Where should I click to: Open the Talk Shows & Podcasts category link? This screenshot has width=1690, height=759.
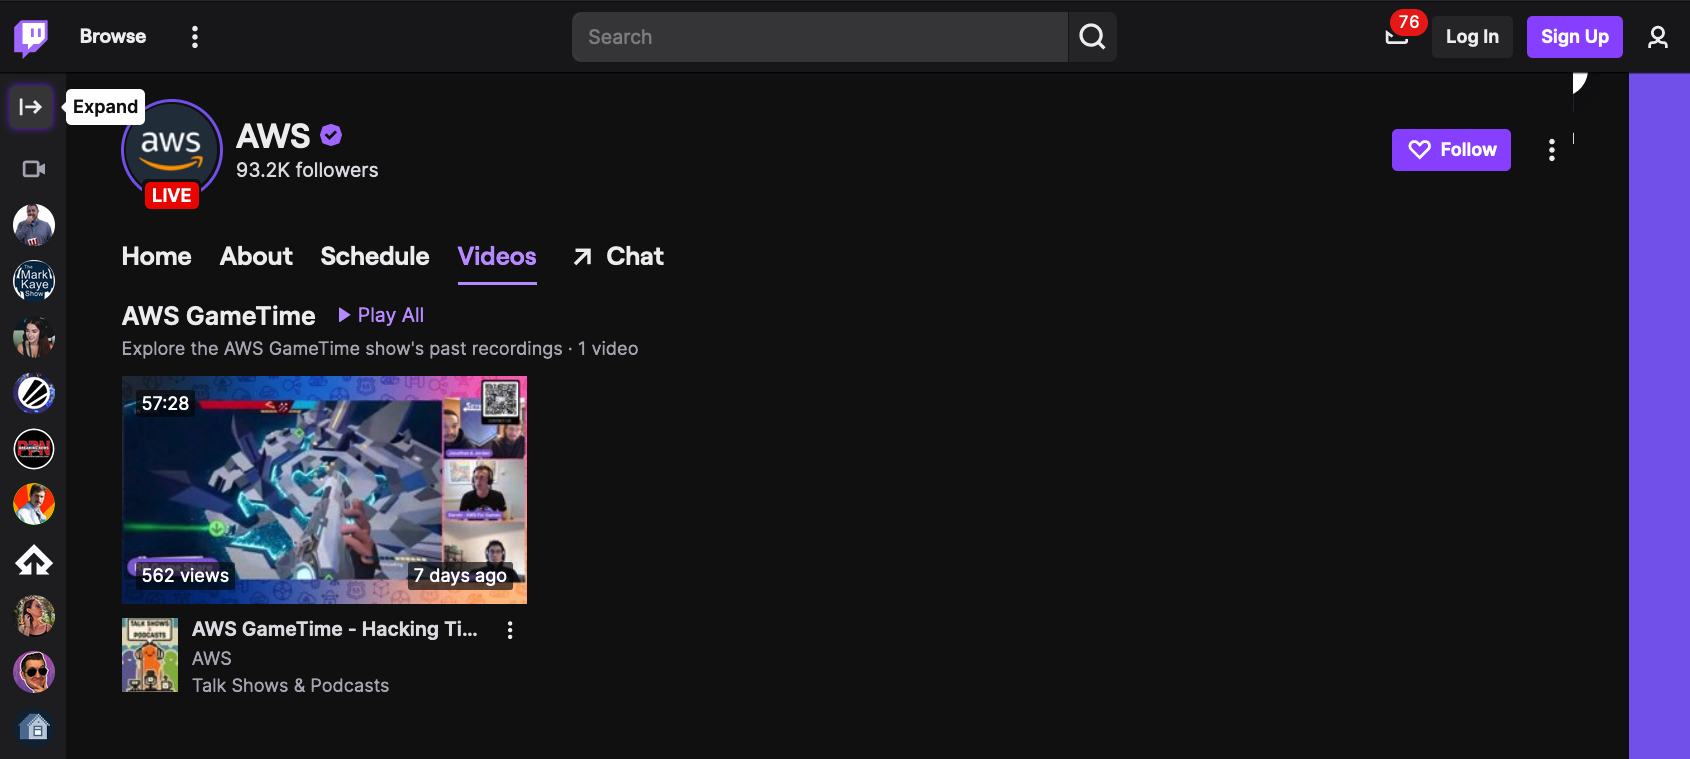click(290, 686)
